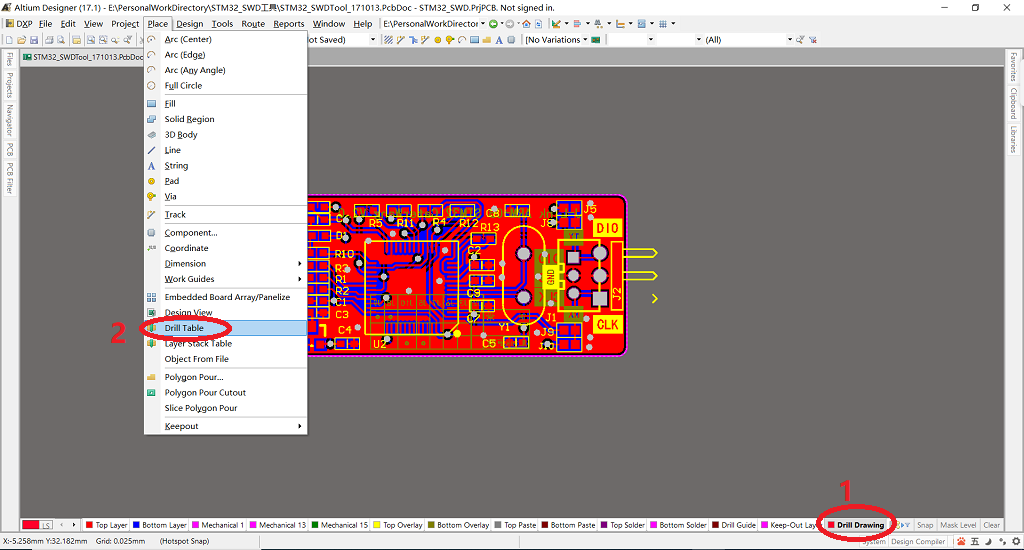Toggle the Top Paste layer tab
This screenshot has width=1024, height=550.
[x=515, y=525]
